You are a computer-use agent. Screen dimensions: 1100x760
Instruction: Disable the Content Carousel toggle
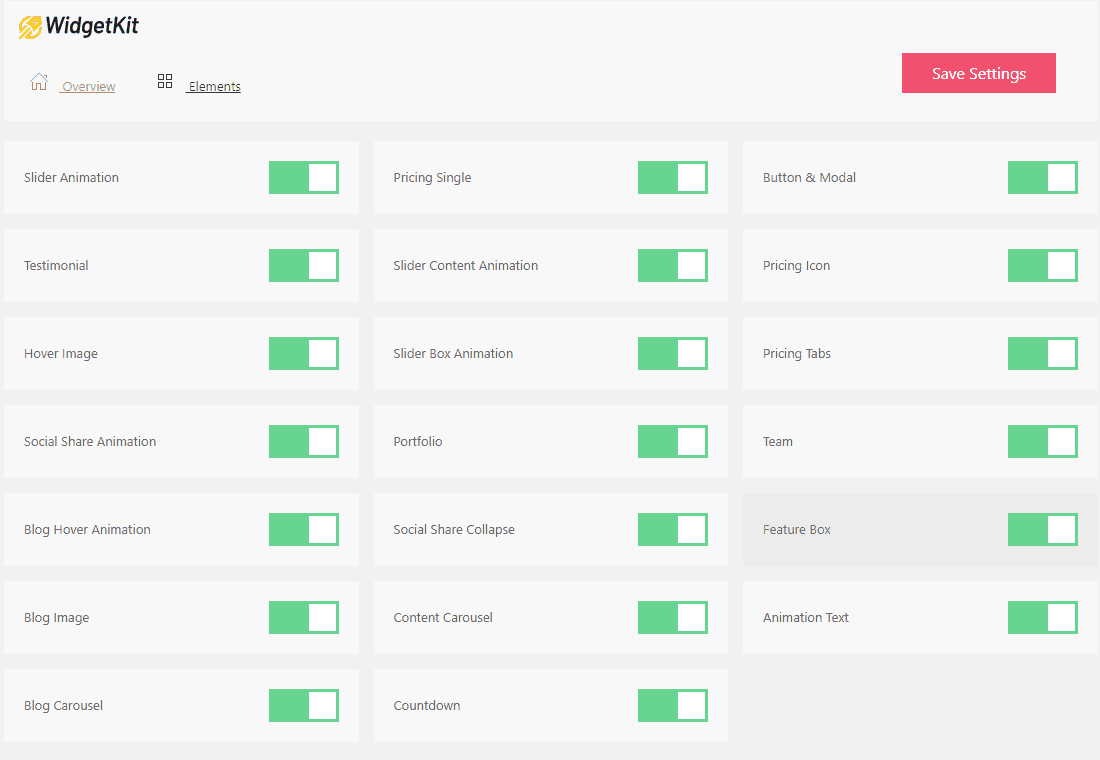(673, 618)
